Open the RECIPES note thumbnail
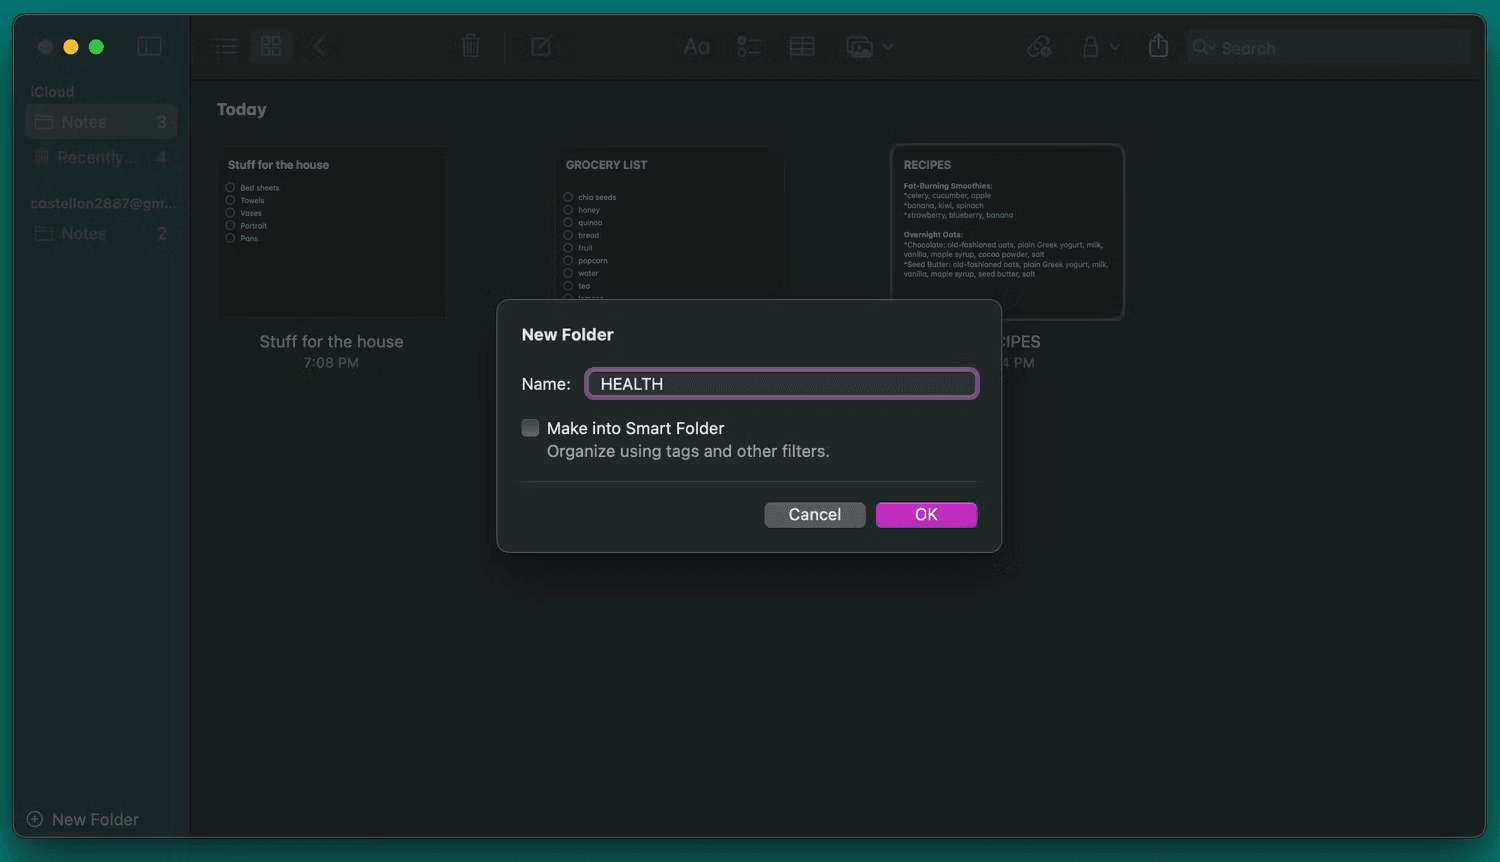 point(1008,232)
